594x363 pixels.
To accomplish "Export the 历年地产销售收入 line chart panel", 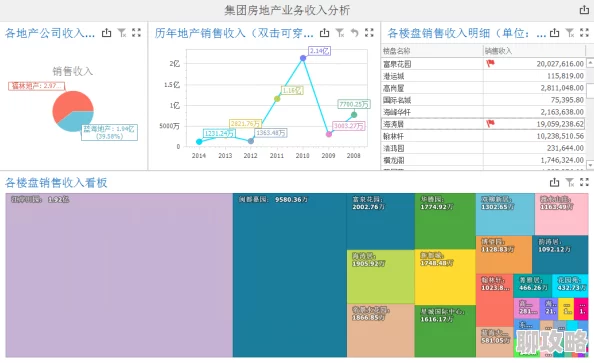I will [x=324, y=33].
